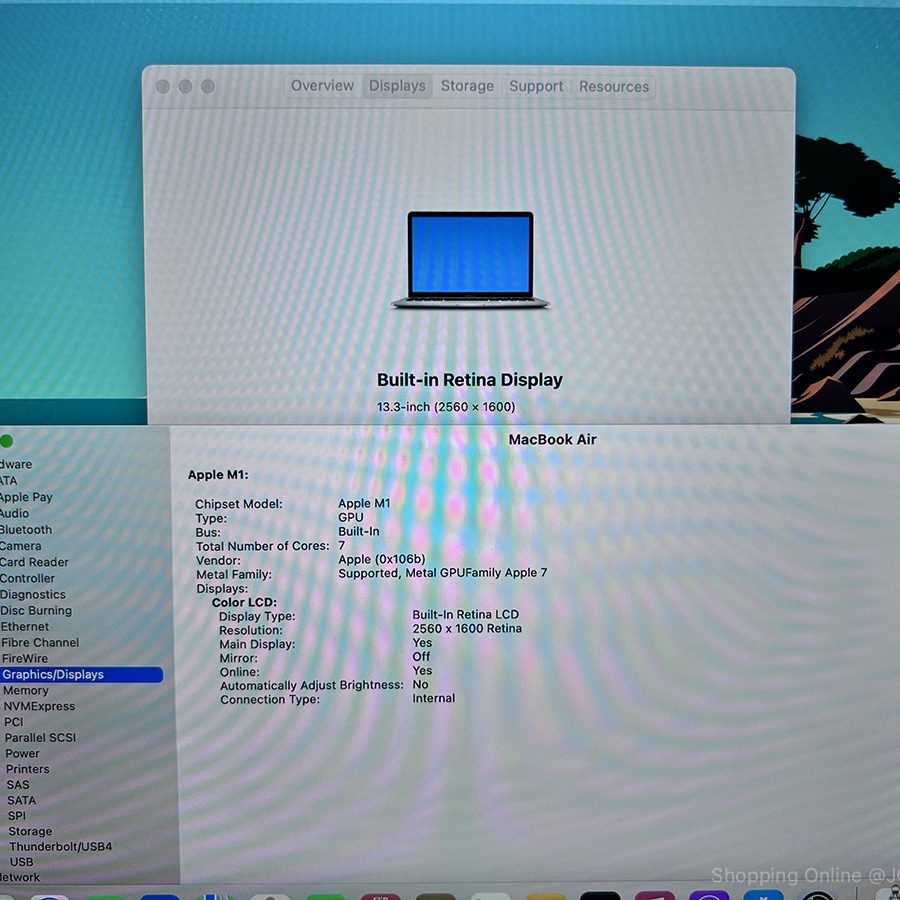Click the Bus value "Built-In"
The width and height of the screenshot is (900, 900).
pyautogui.click(x=359, y=531)
